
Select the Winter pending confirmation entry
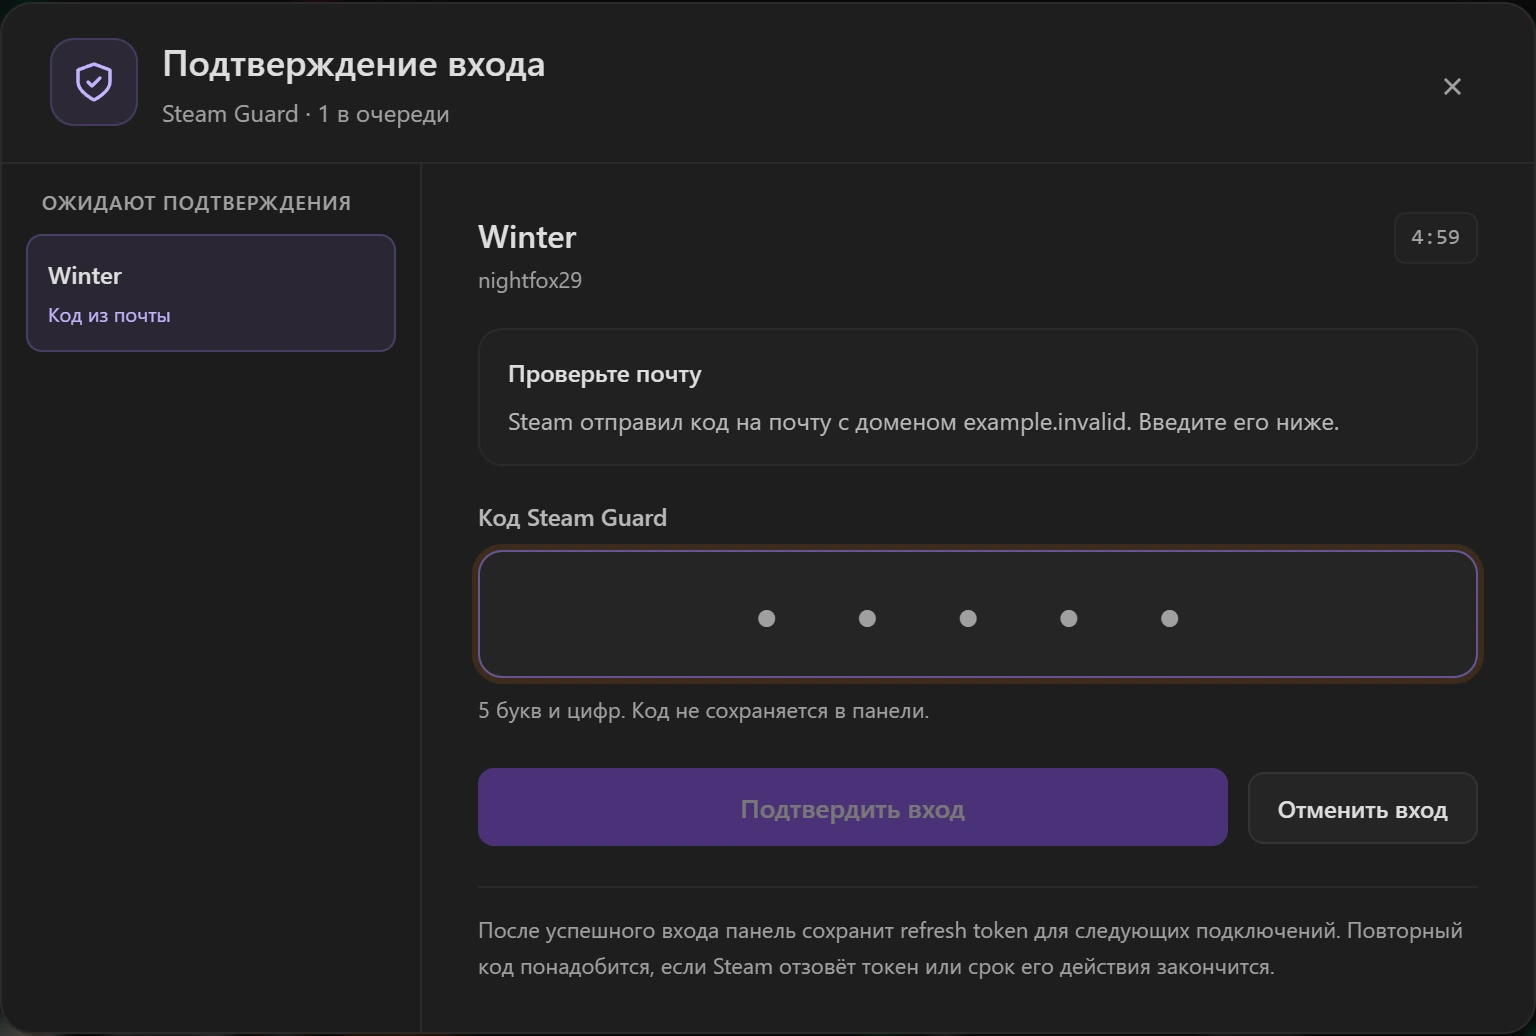point(211,293)
